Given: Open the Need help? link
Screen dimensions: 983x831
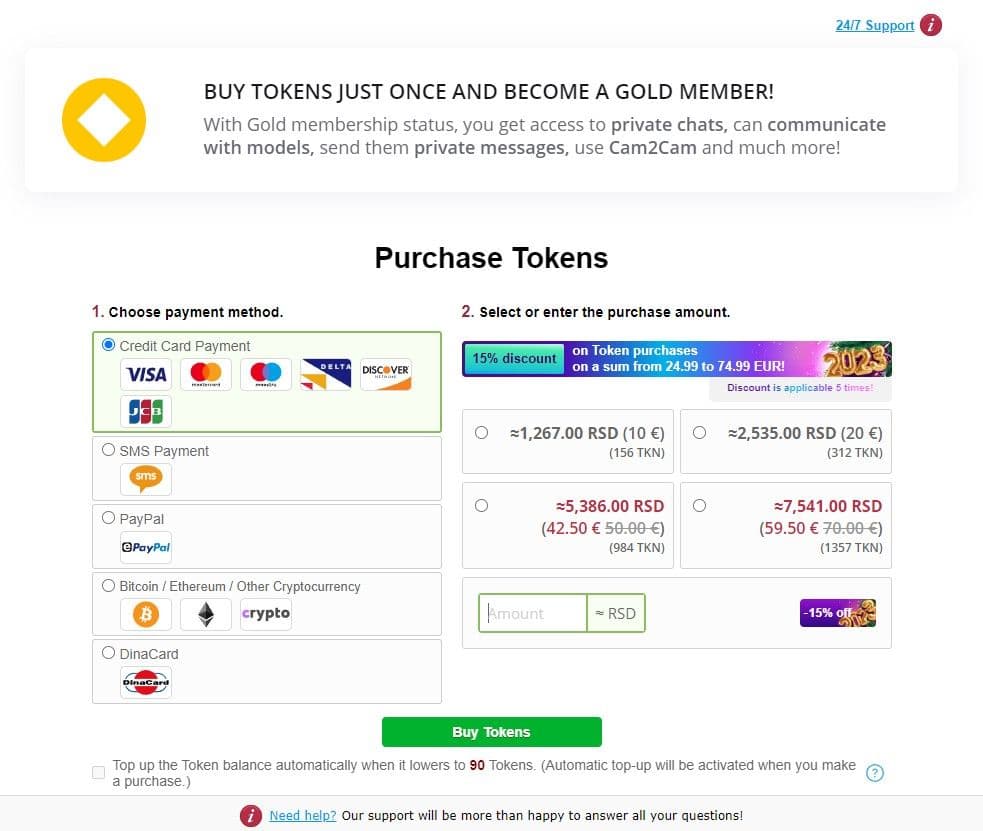Looking at the screenshot, I should click(x=303, y=815).
